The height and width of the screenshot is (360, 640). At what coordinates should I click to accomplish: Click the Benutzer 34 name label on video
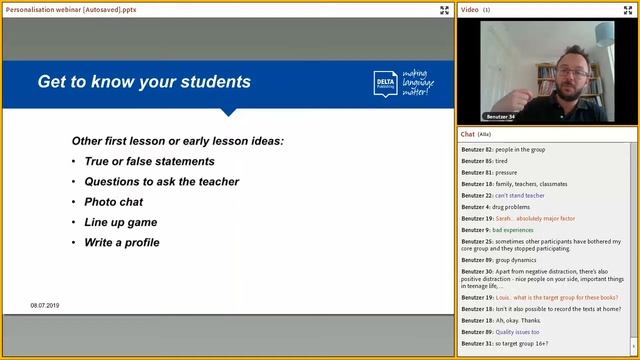[x=500, y=117]
